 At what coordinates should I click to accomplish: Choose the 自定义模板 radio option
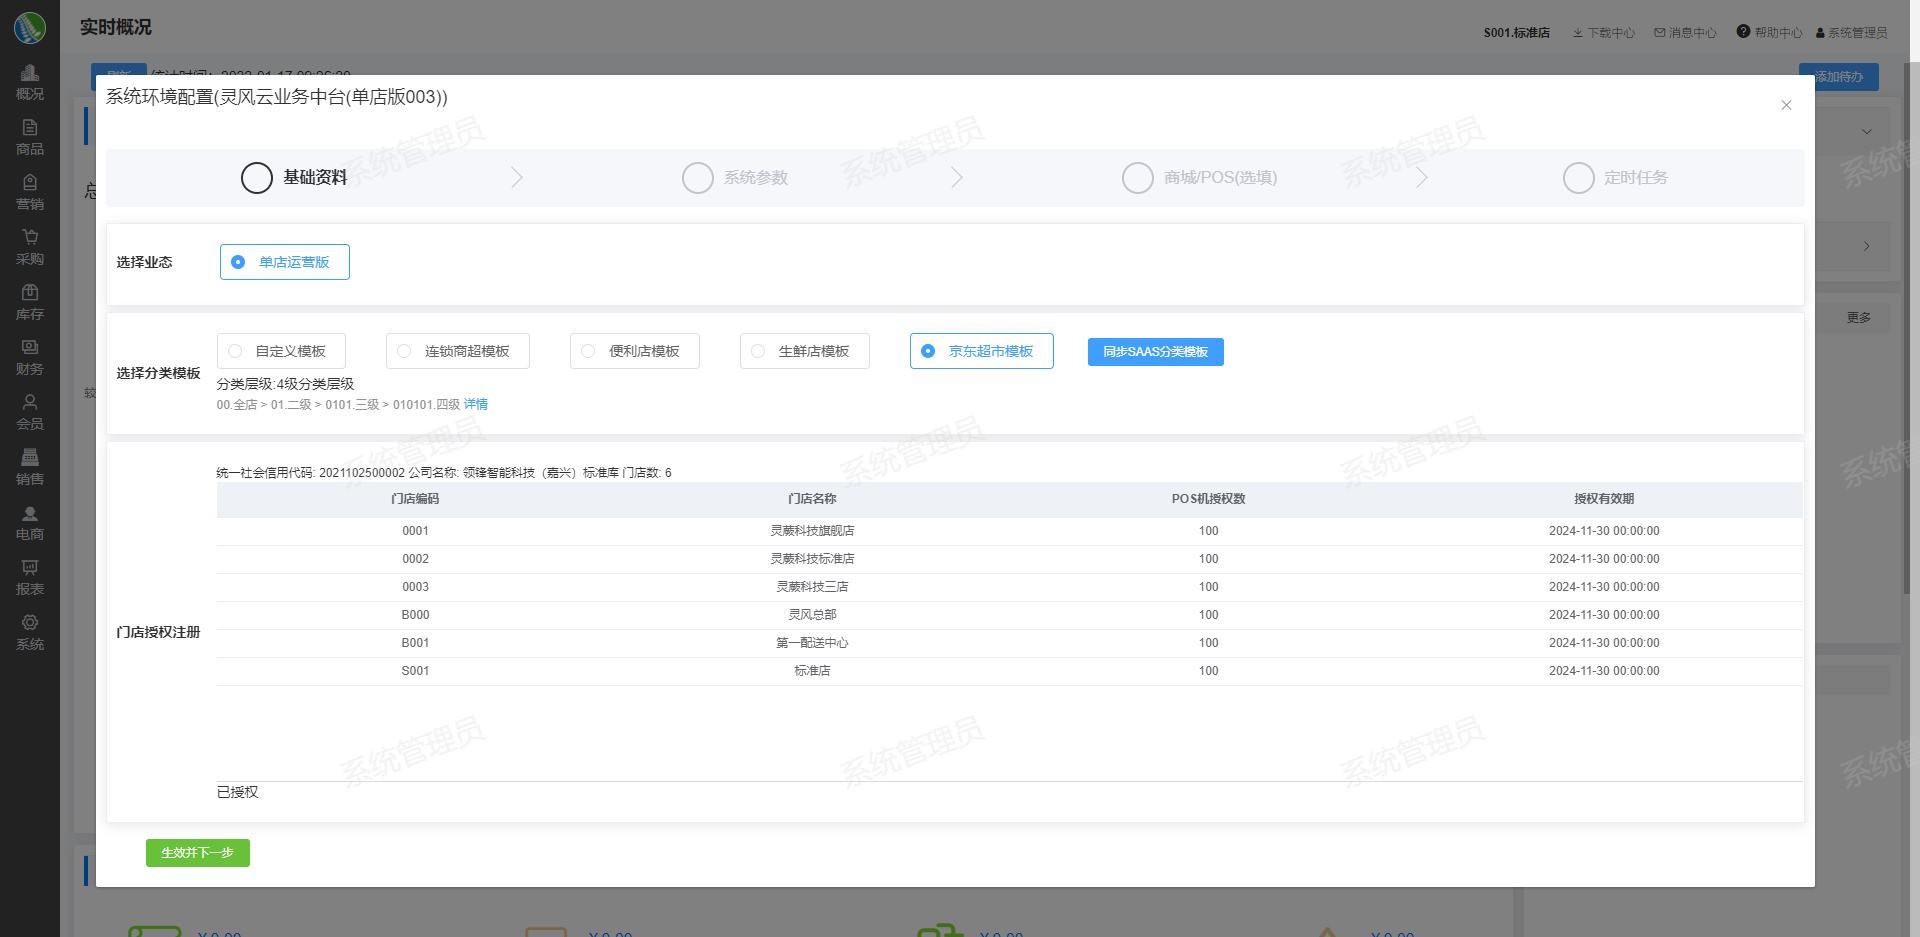(281, 351)
